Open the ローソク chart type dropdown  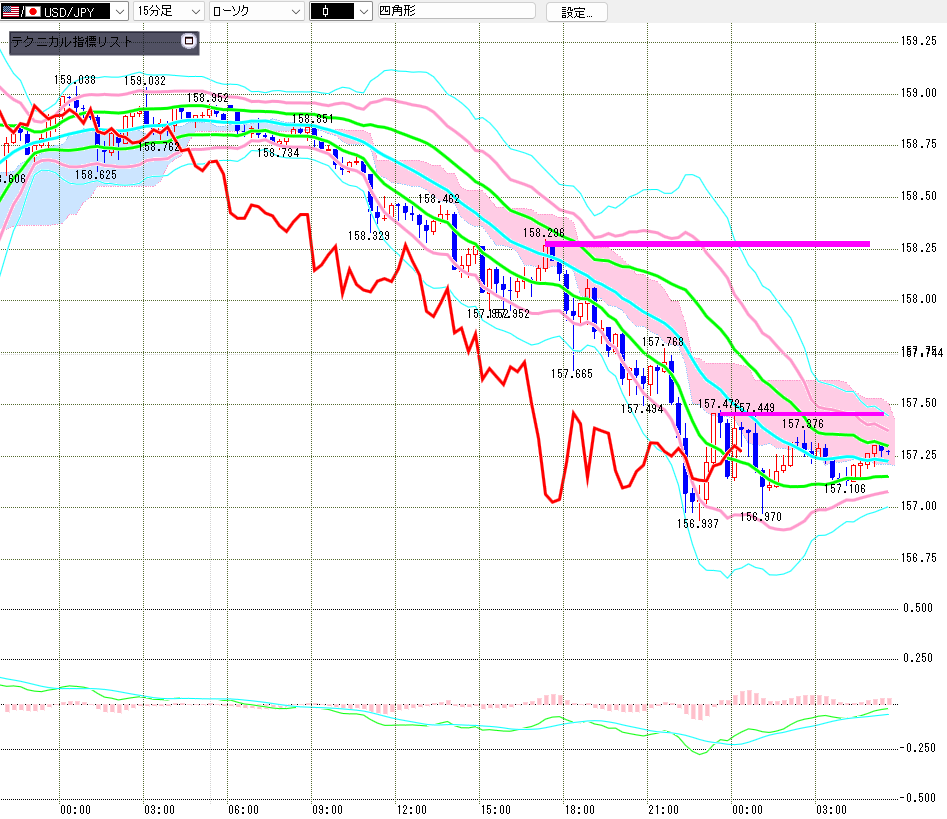click(x=257, y=11)
